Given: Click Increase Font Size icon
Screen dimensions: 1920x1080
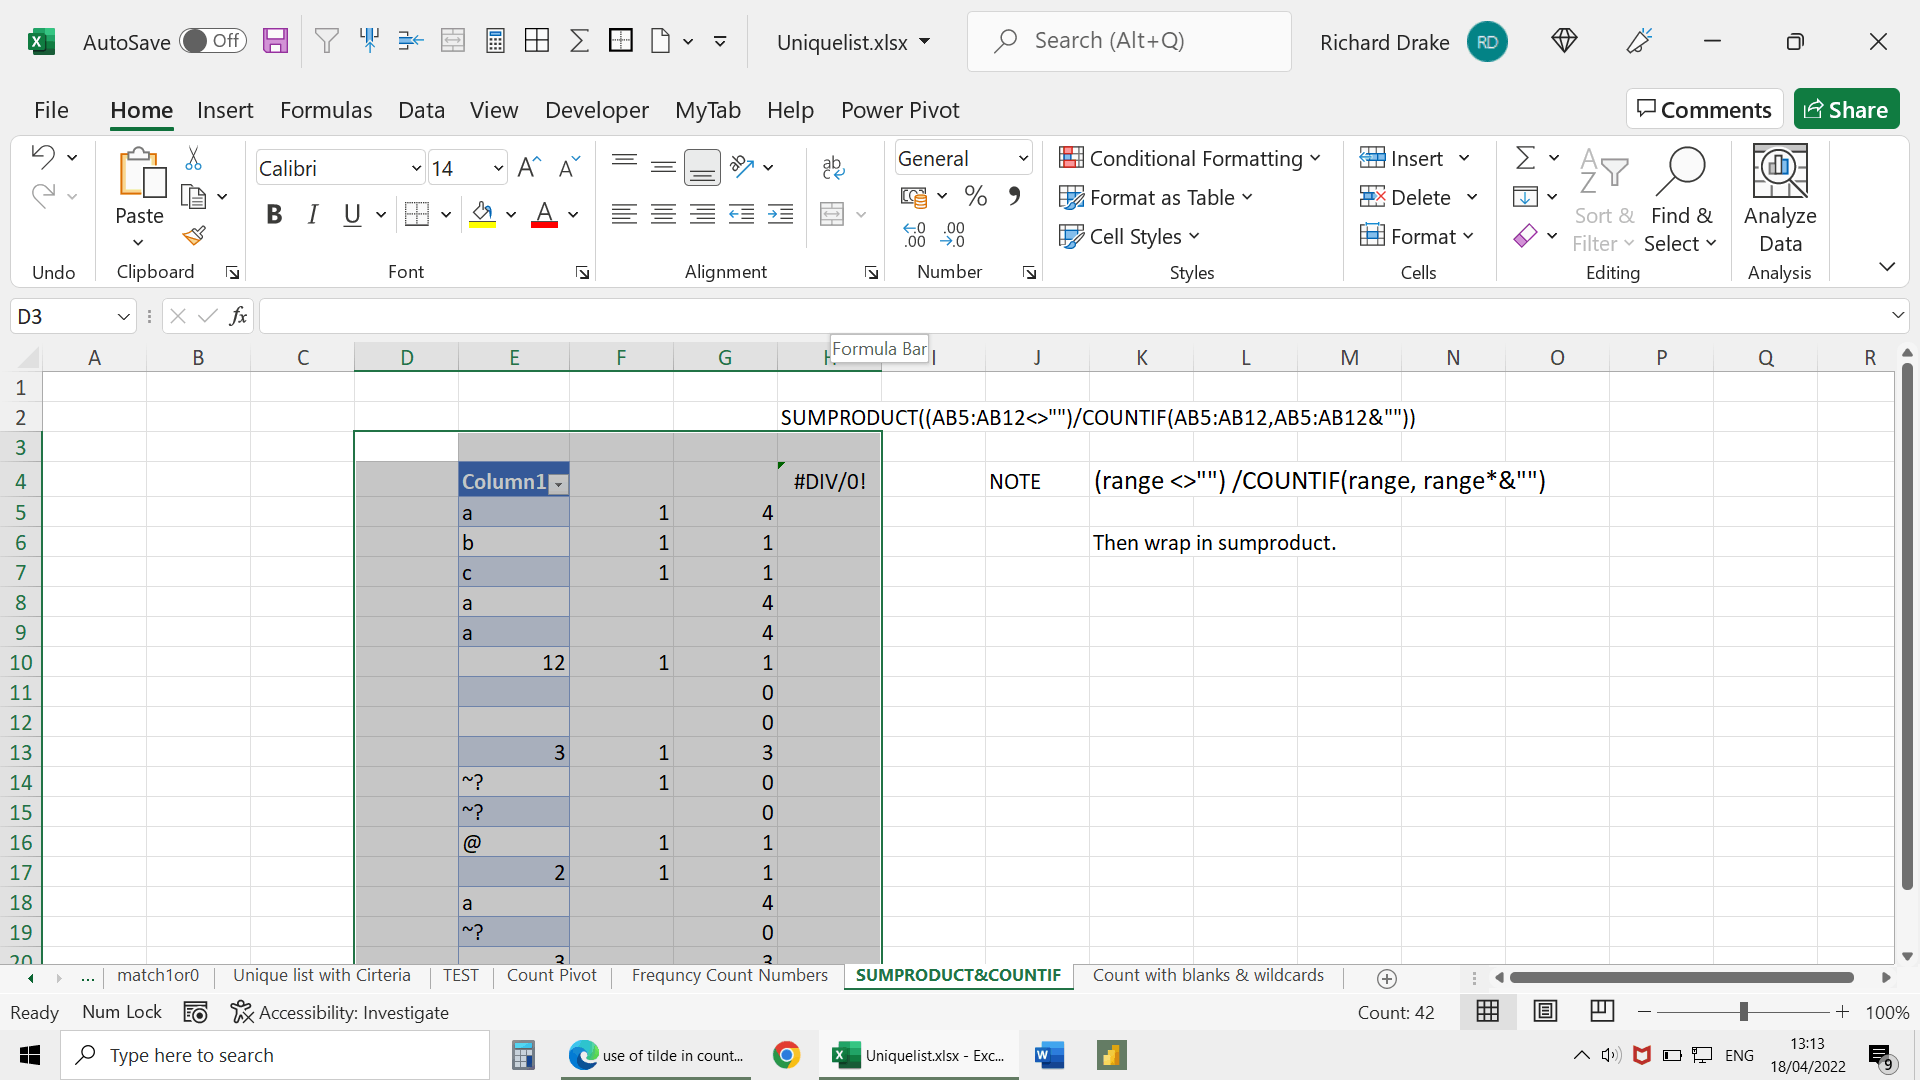Looking at the screenshot, I should (x=529, y=168).
